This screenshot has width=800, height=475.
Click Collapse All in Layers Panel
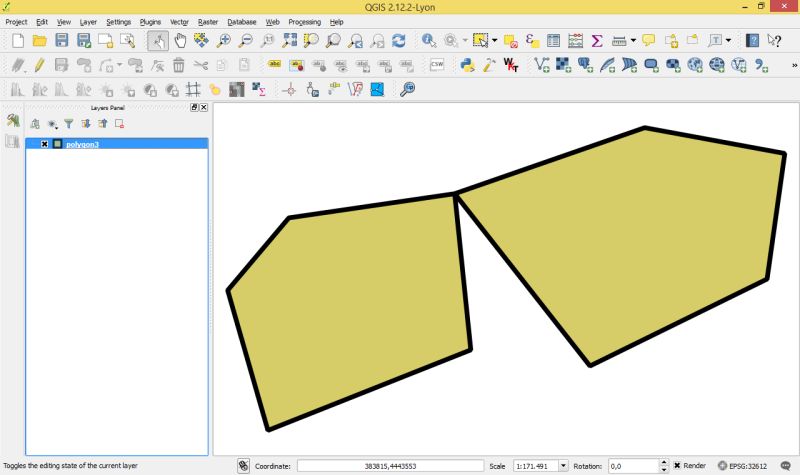pyautogui.click(x=103, y=123)
